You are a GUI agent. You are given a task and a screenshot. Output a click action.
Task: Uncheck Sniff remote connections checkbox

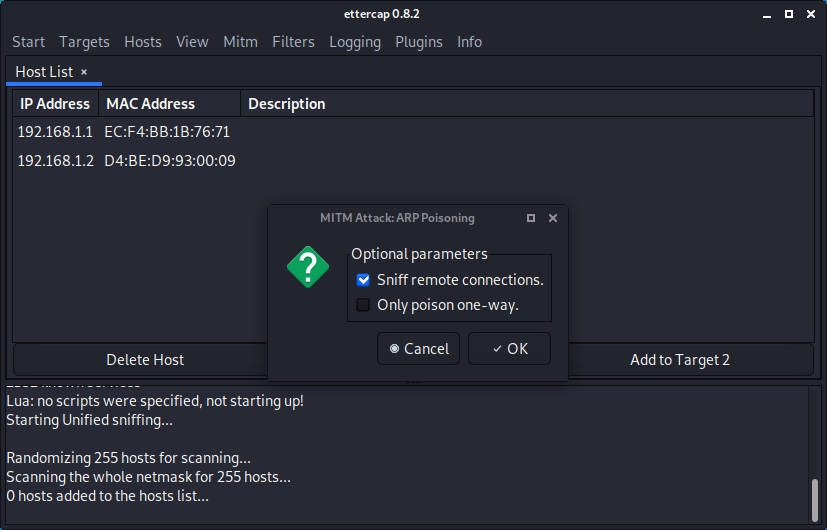point(363,280)
